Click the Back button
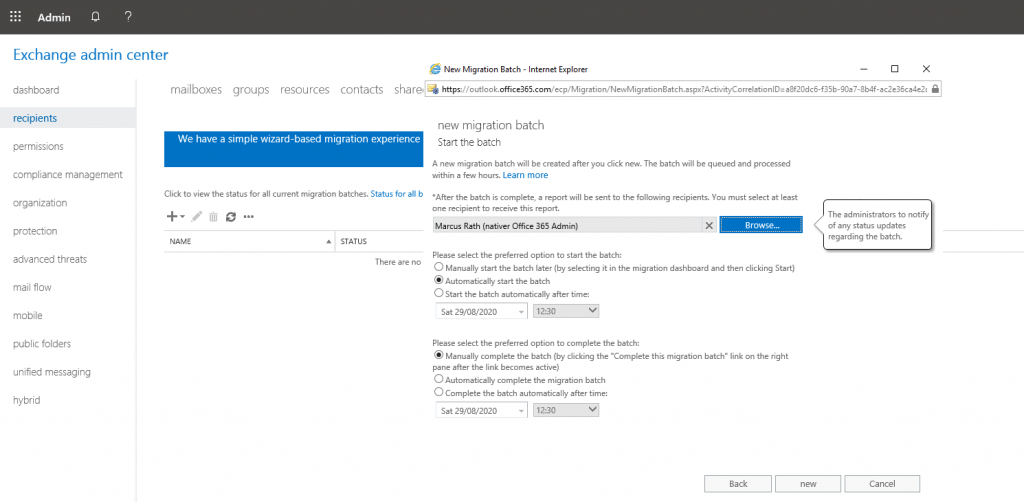 point(738,484)
